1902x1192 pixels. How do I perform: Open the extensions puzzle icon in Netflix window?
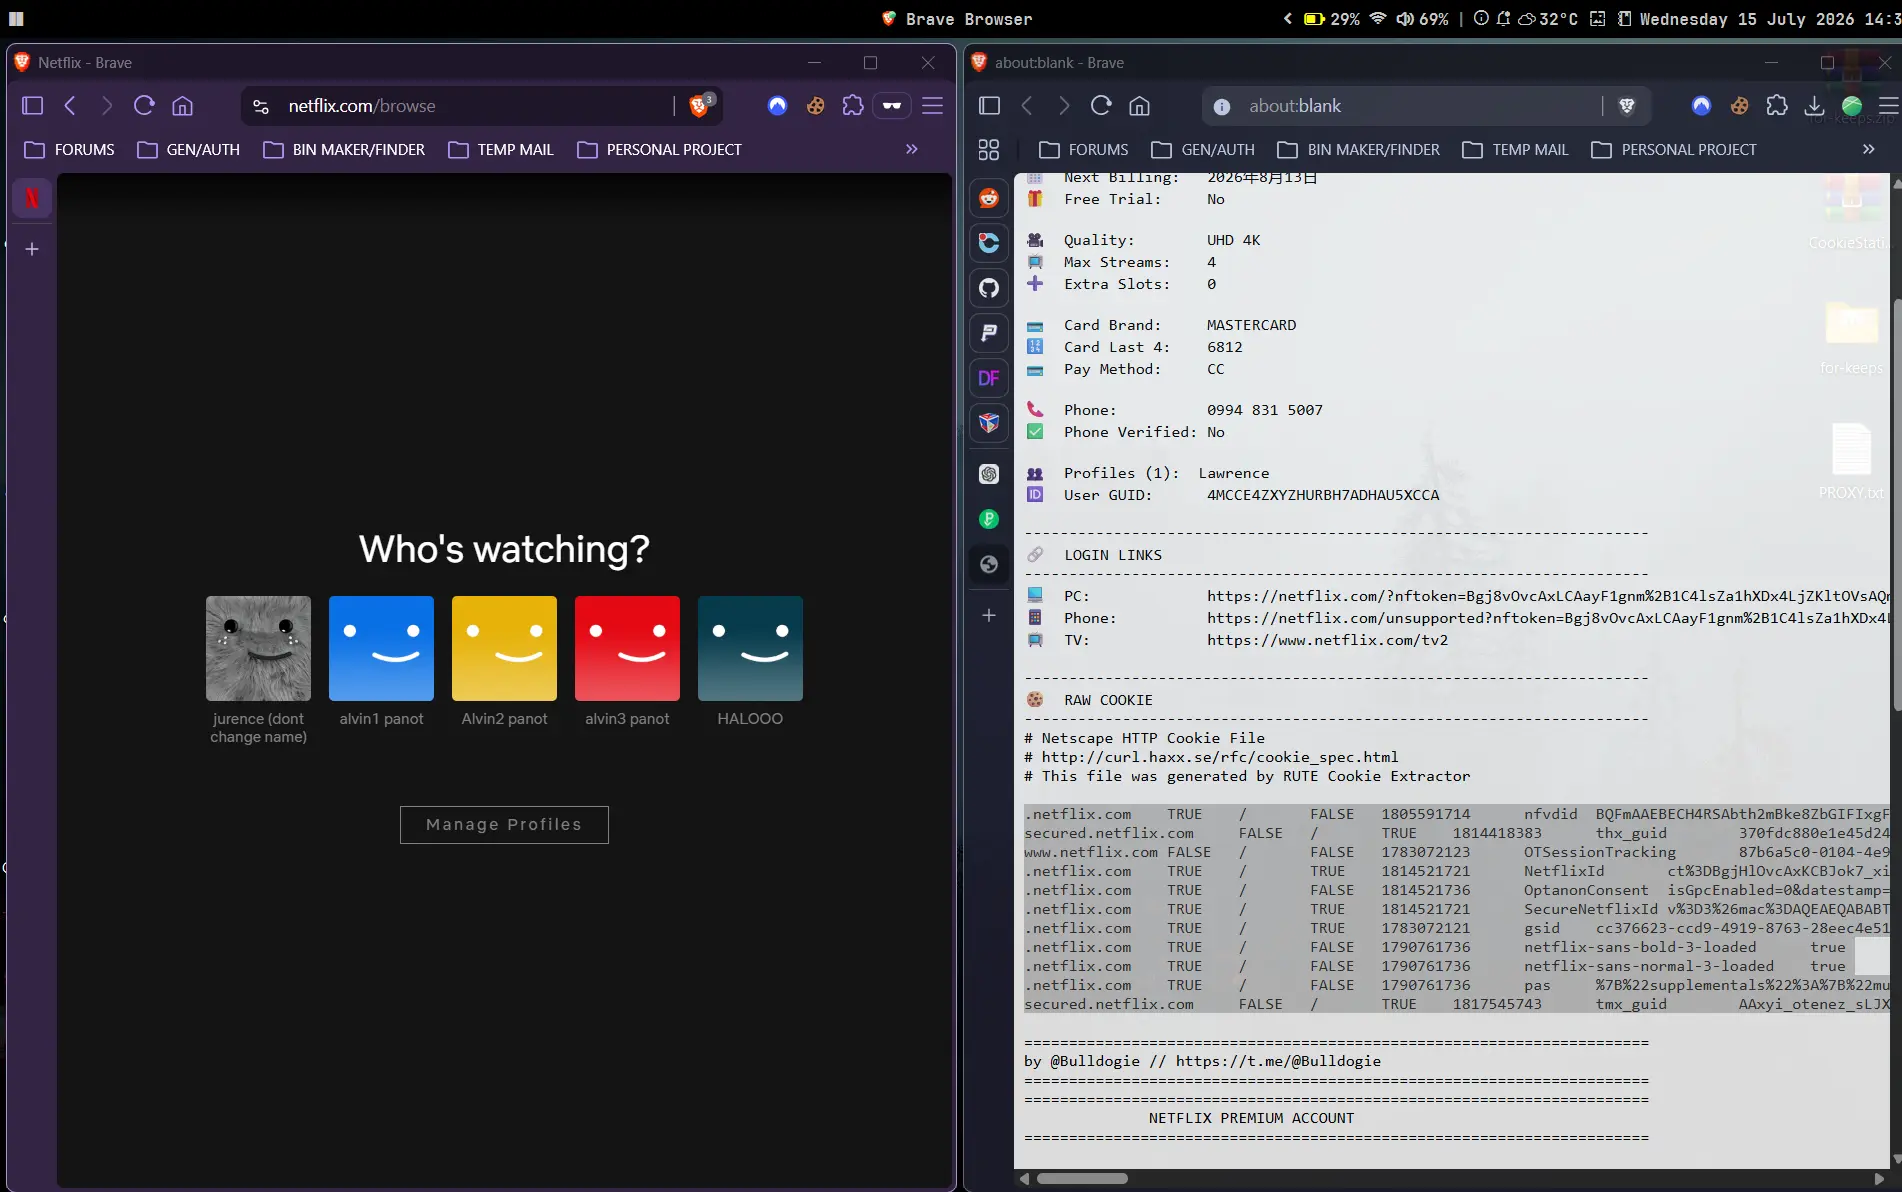point(853,105)
